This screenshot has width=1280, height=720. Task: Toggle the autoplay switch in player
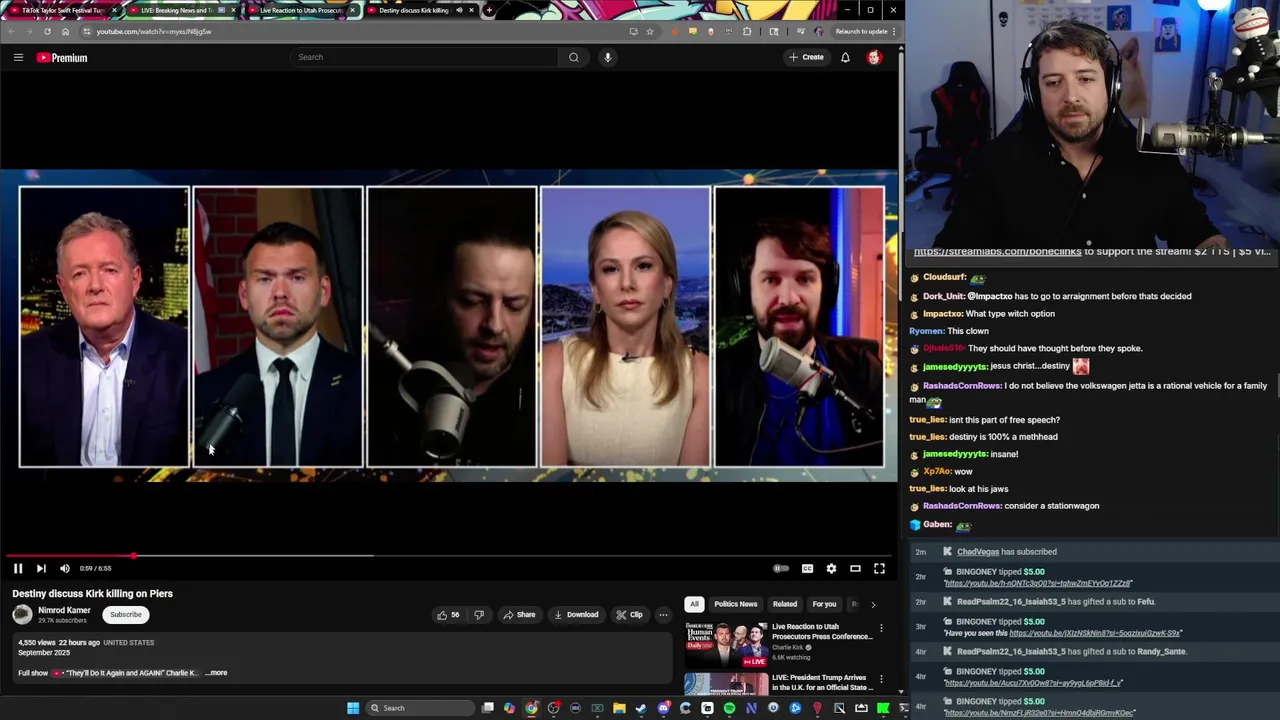(781, 568)
